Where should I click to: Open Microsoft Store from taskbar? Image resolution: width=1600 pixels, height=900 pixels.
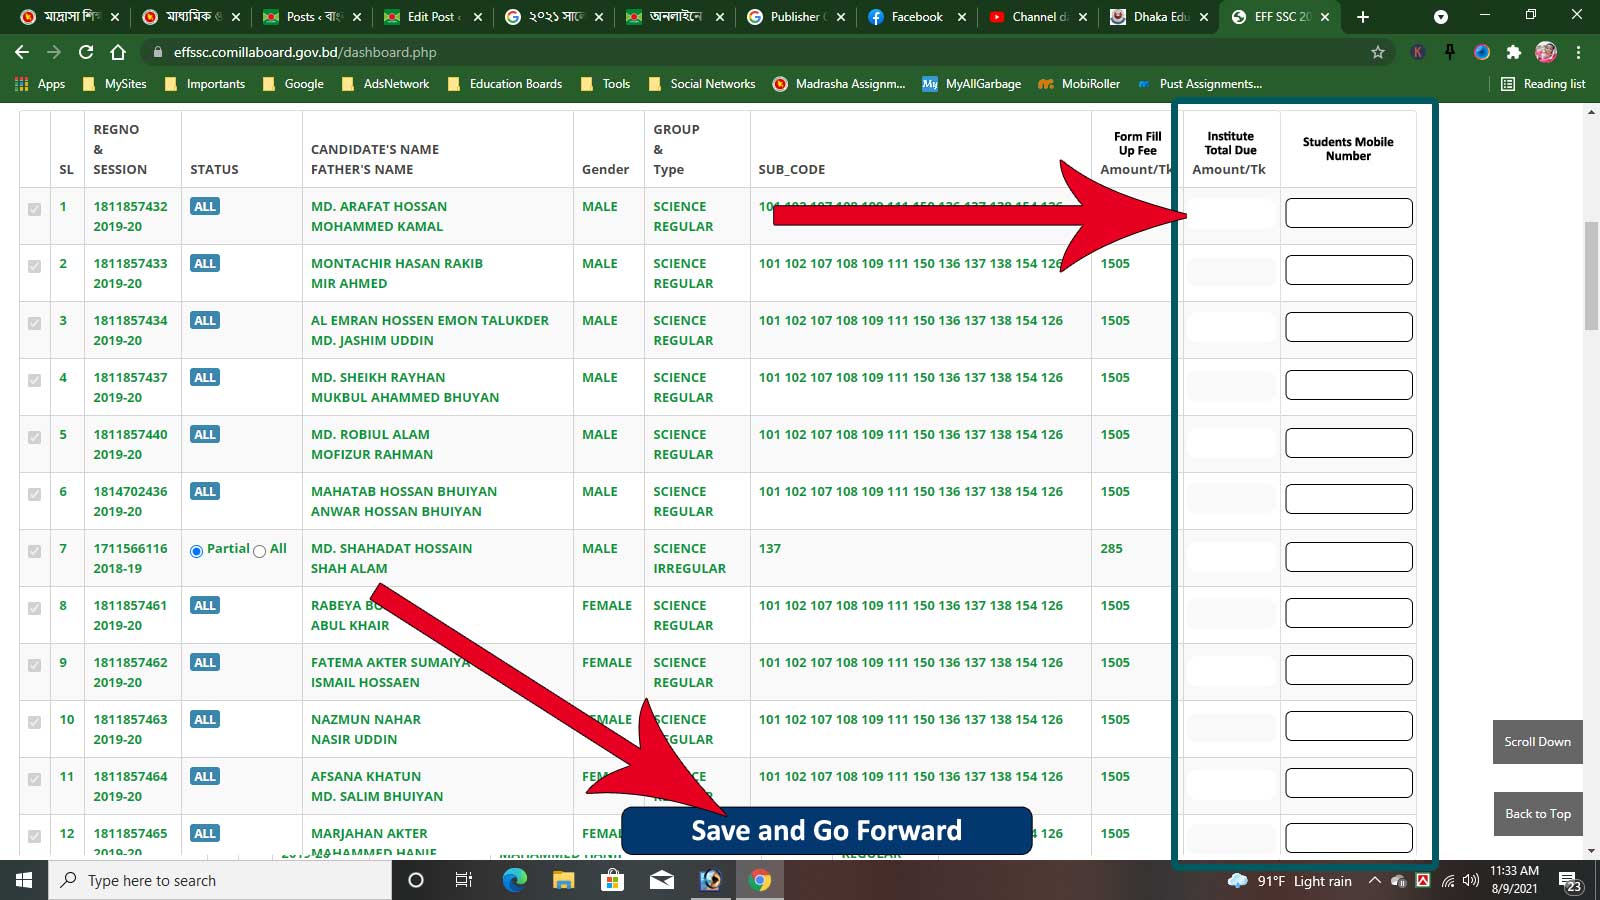612,880
